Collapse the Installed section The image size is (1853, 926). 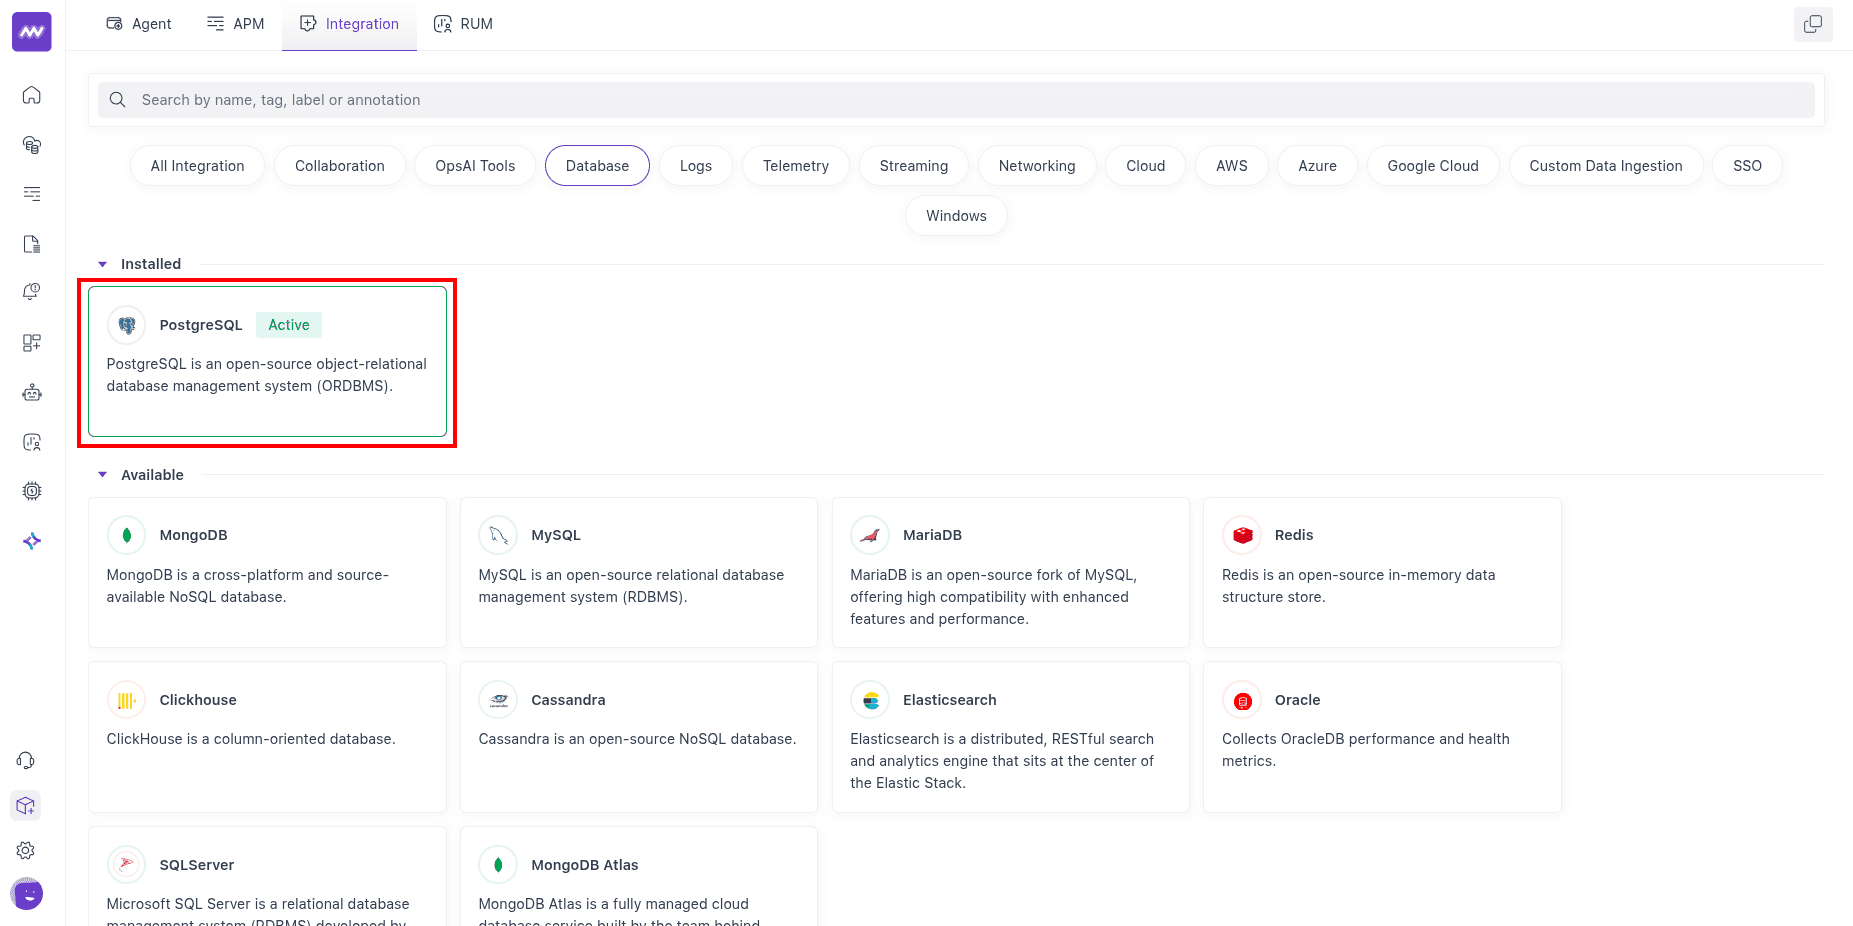coord(102,263)
